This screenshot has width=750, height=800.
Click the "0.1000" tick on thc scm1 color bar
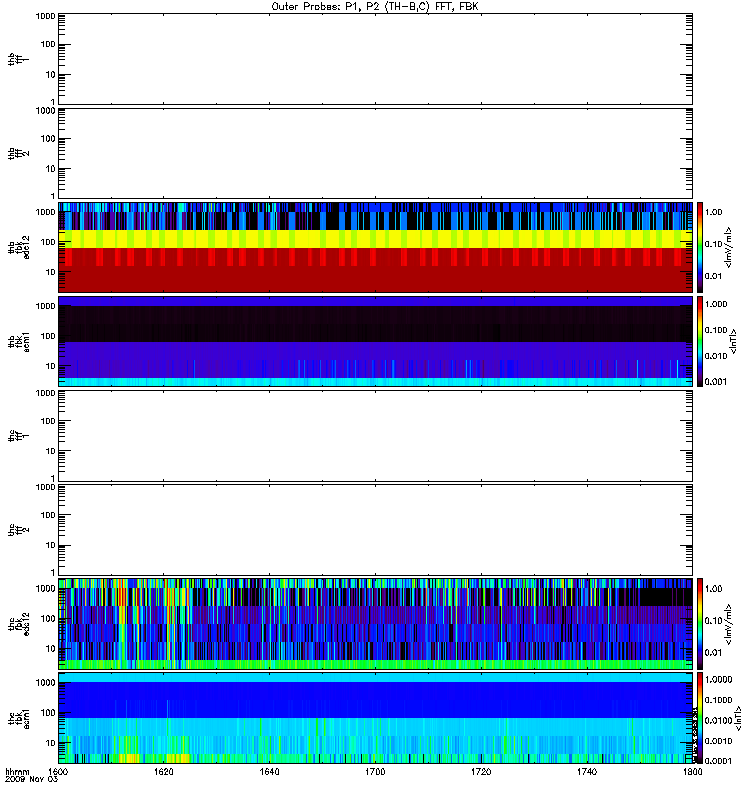pyautogui.click(x=718, y=700)
